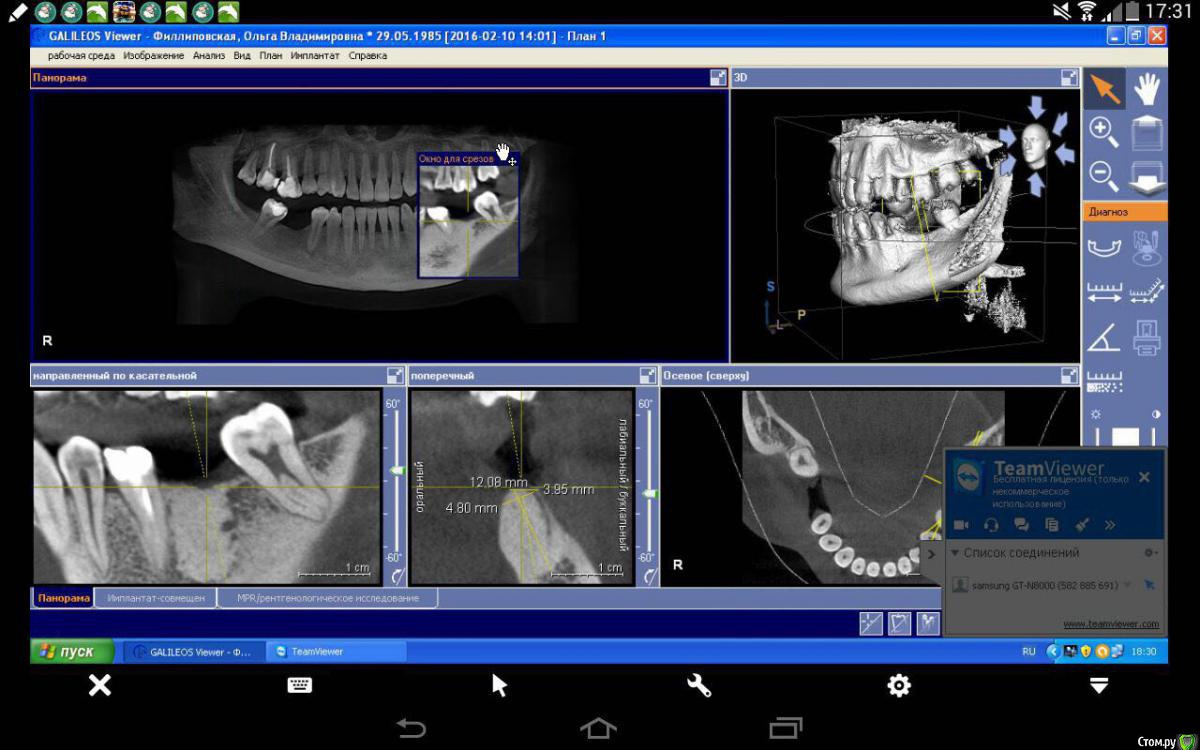1200x750 pixels.
Task: Click the print image icon in toolbar
Action: (1147, 338)
